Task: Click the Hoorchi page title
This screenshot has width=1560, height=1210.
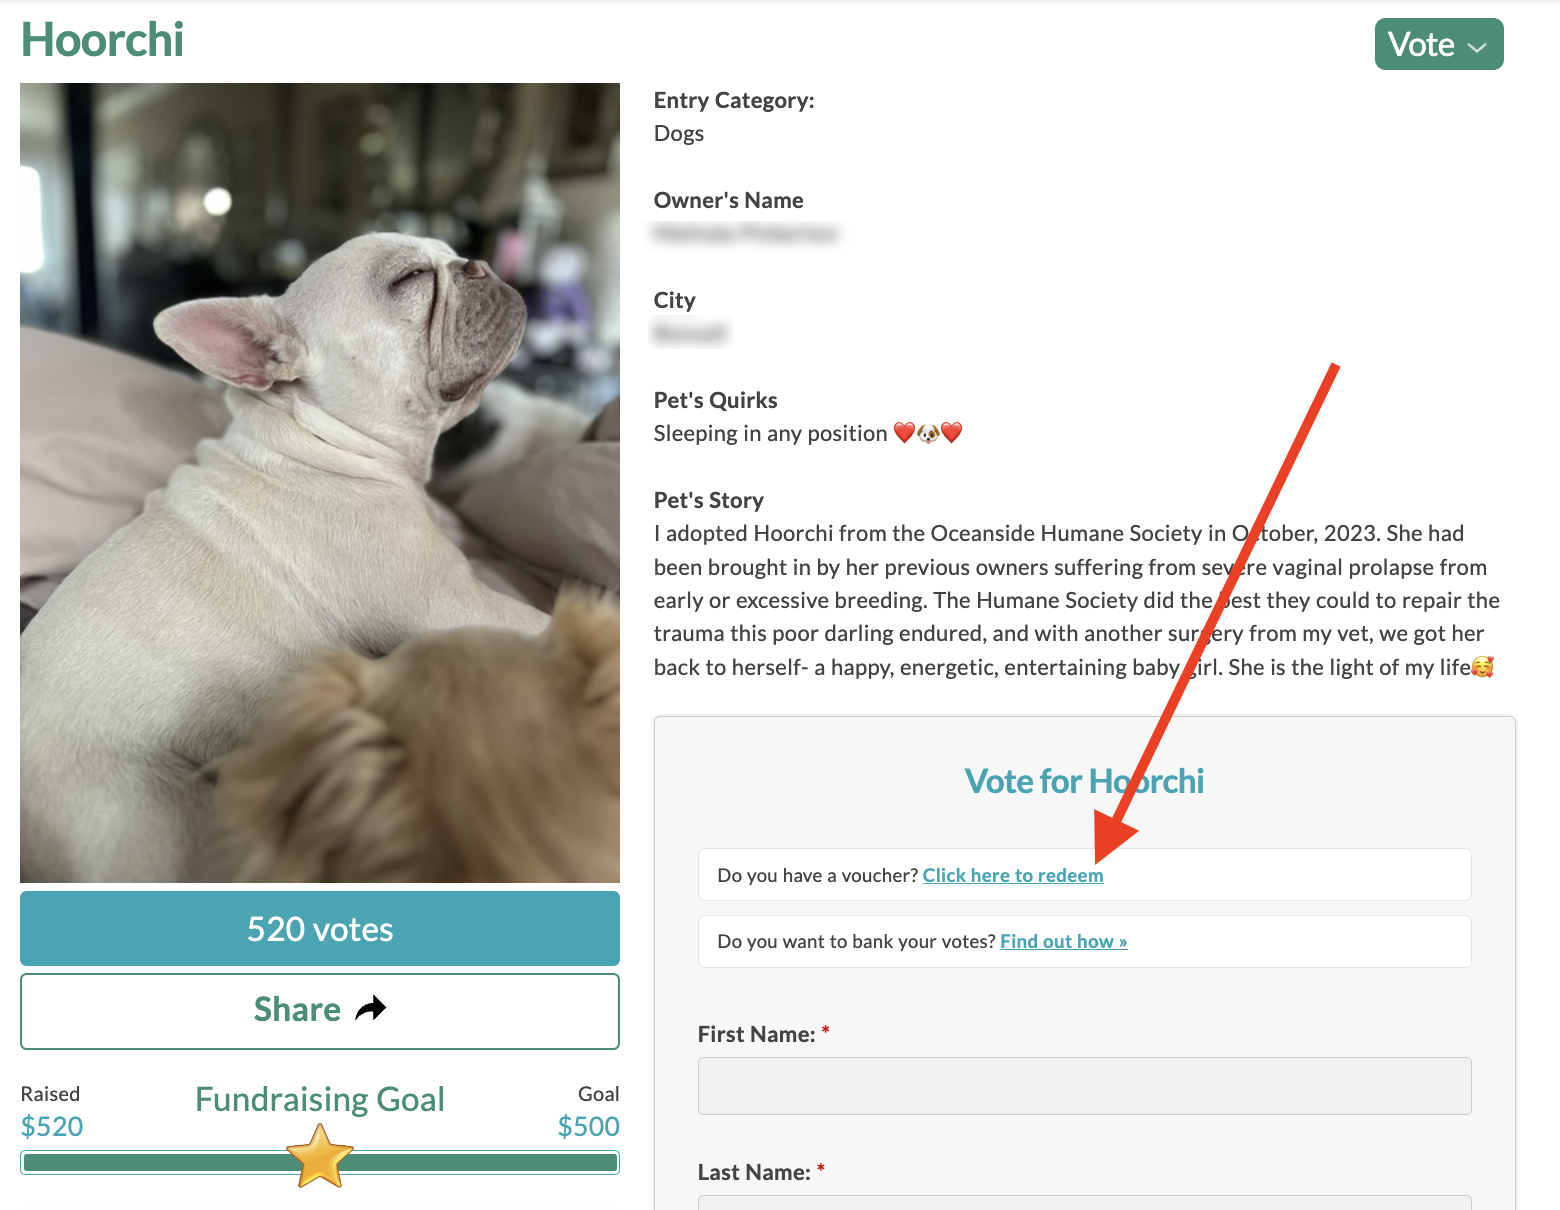Action: point(103,41)
